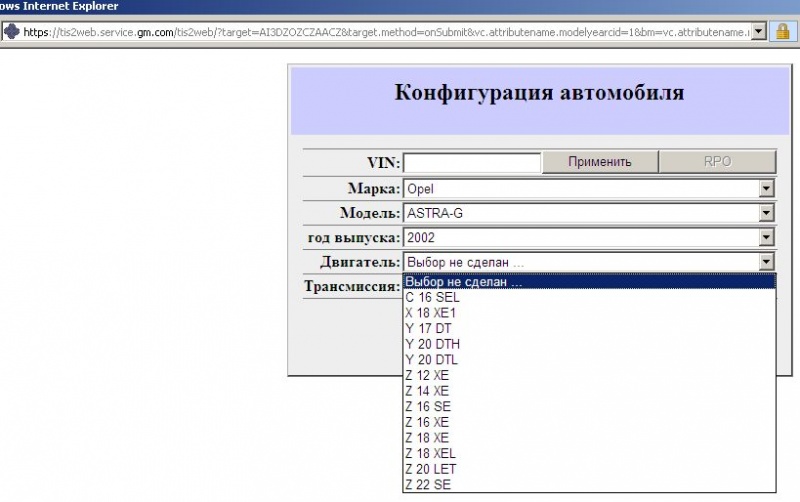Select engine Y 17 DT
800x502 pixels.
click(x=589, y=329)
